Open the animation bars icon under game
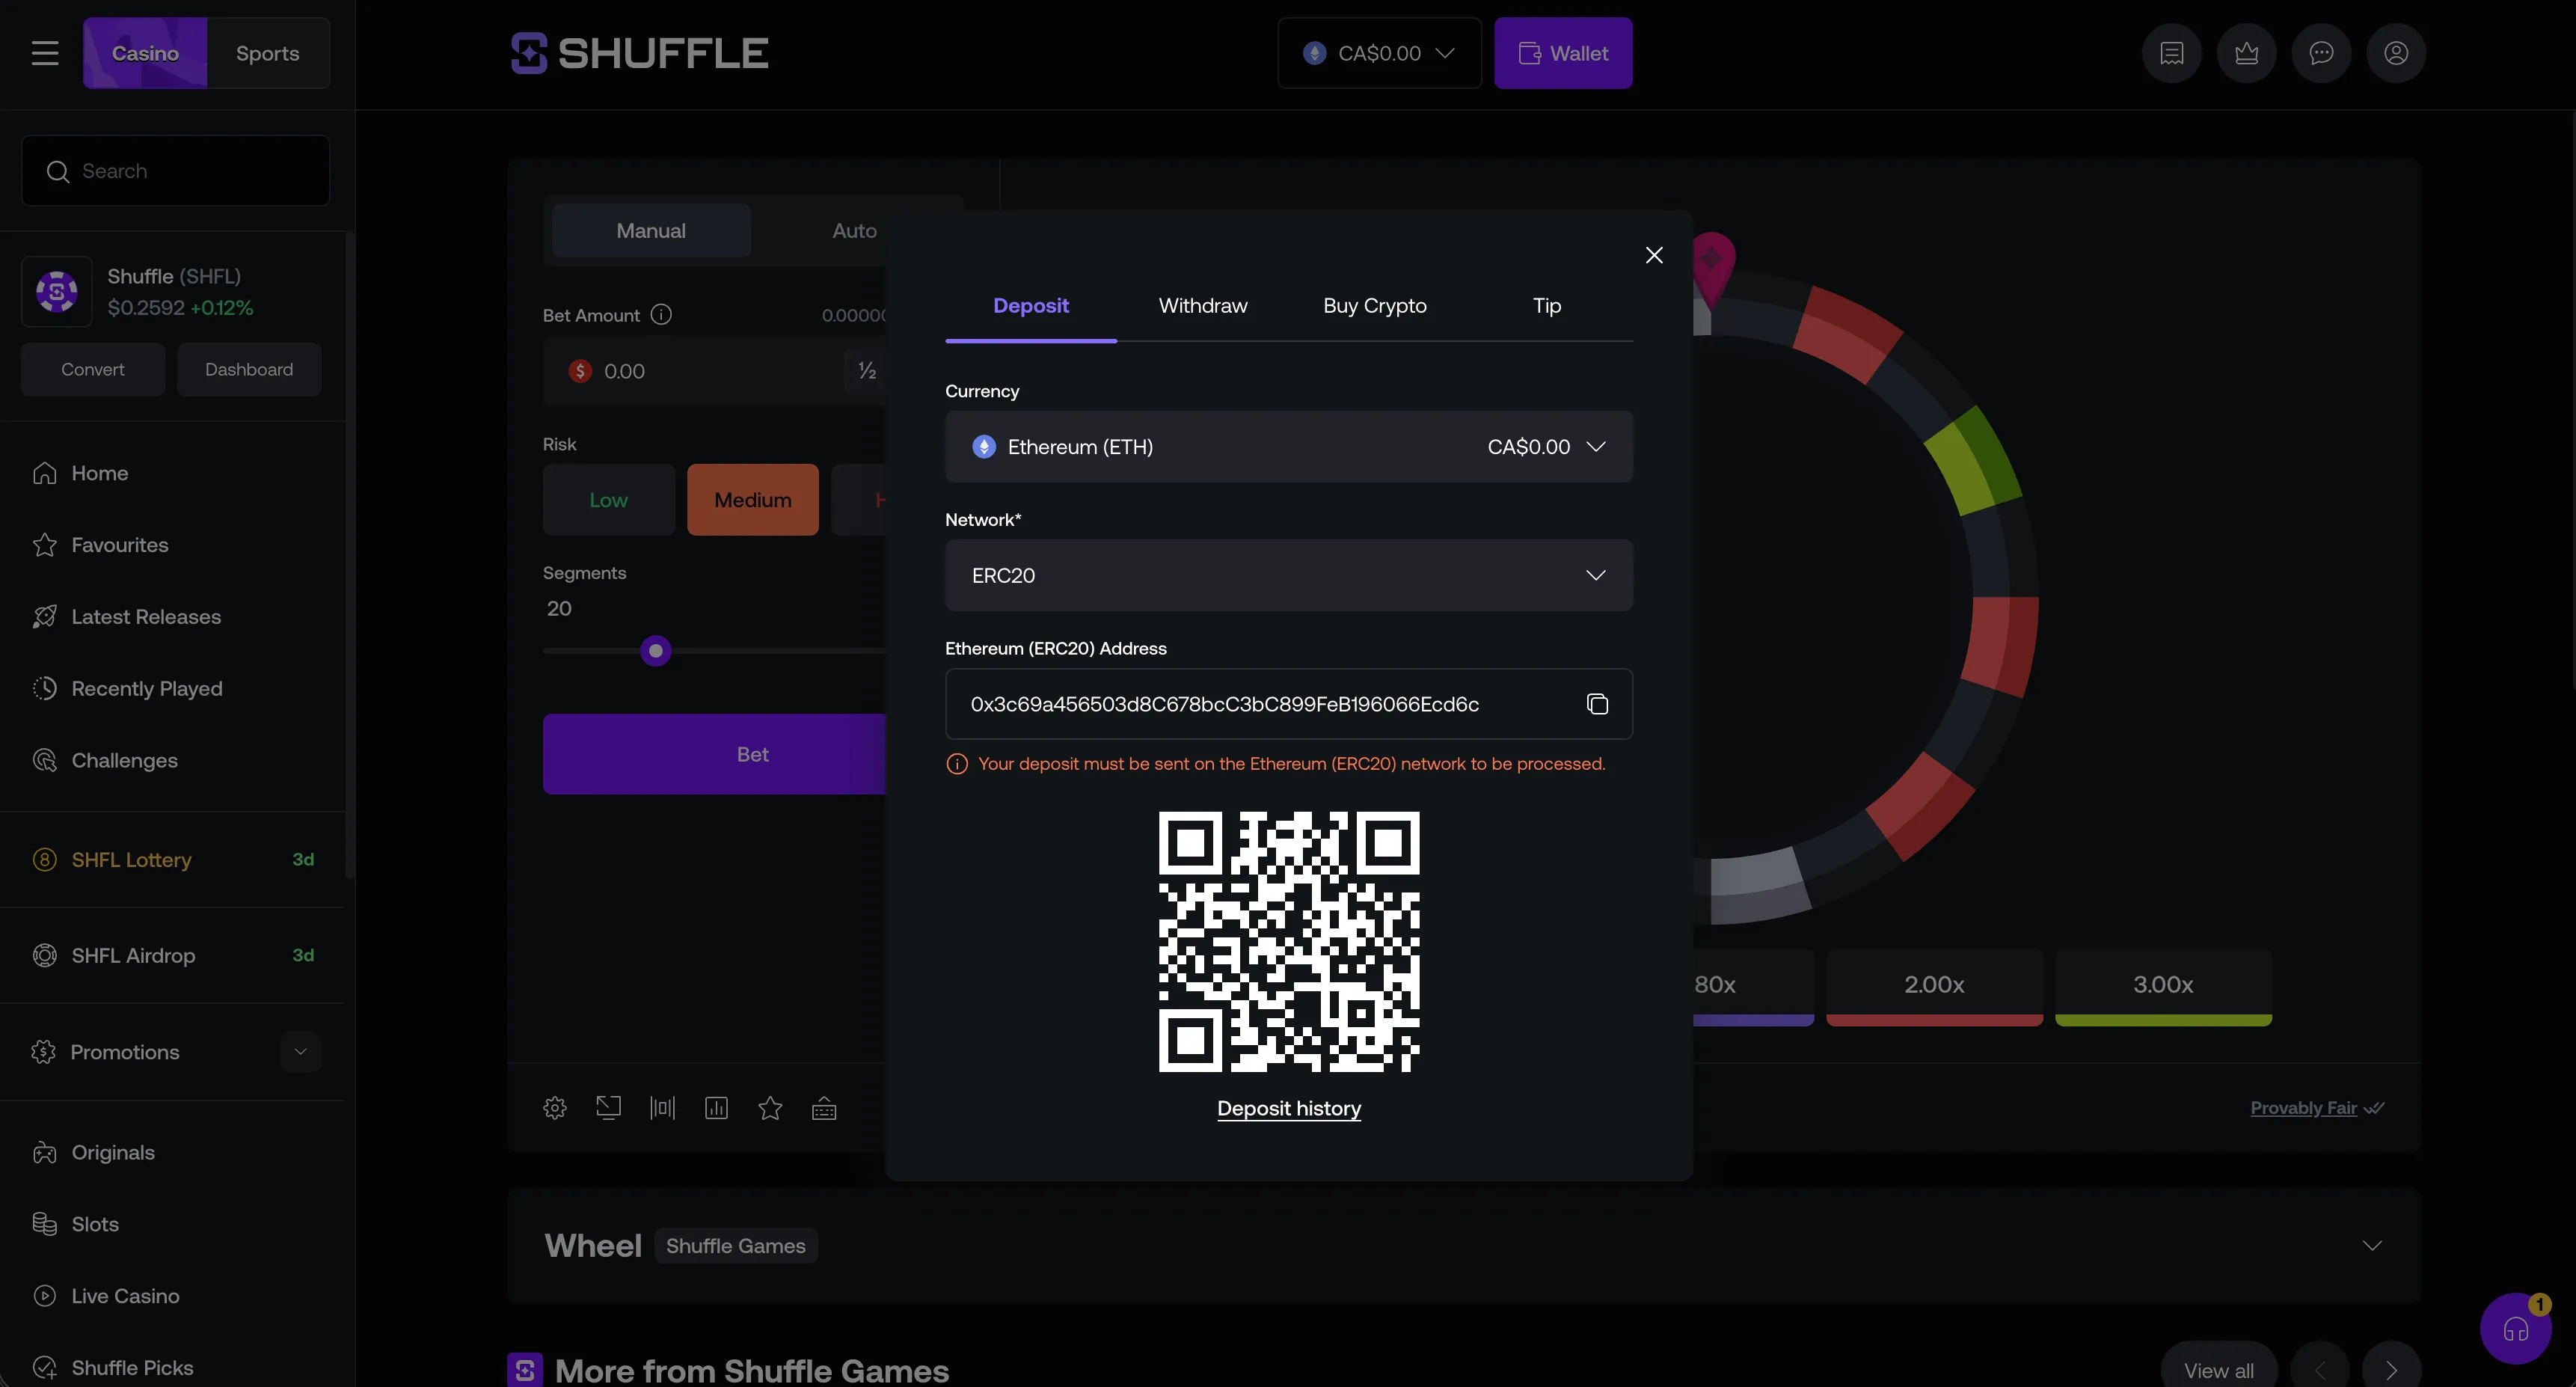The width and height of the screenshot is (2576, 1387). (x=662, y=1108)
